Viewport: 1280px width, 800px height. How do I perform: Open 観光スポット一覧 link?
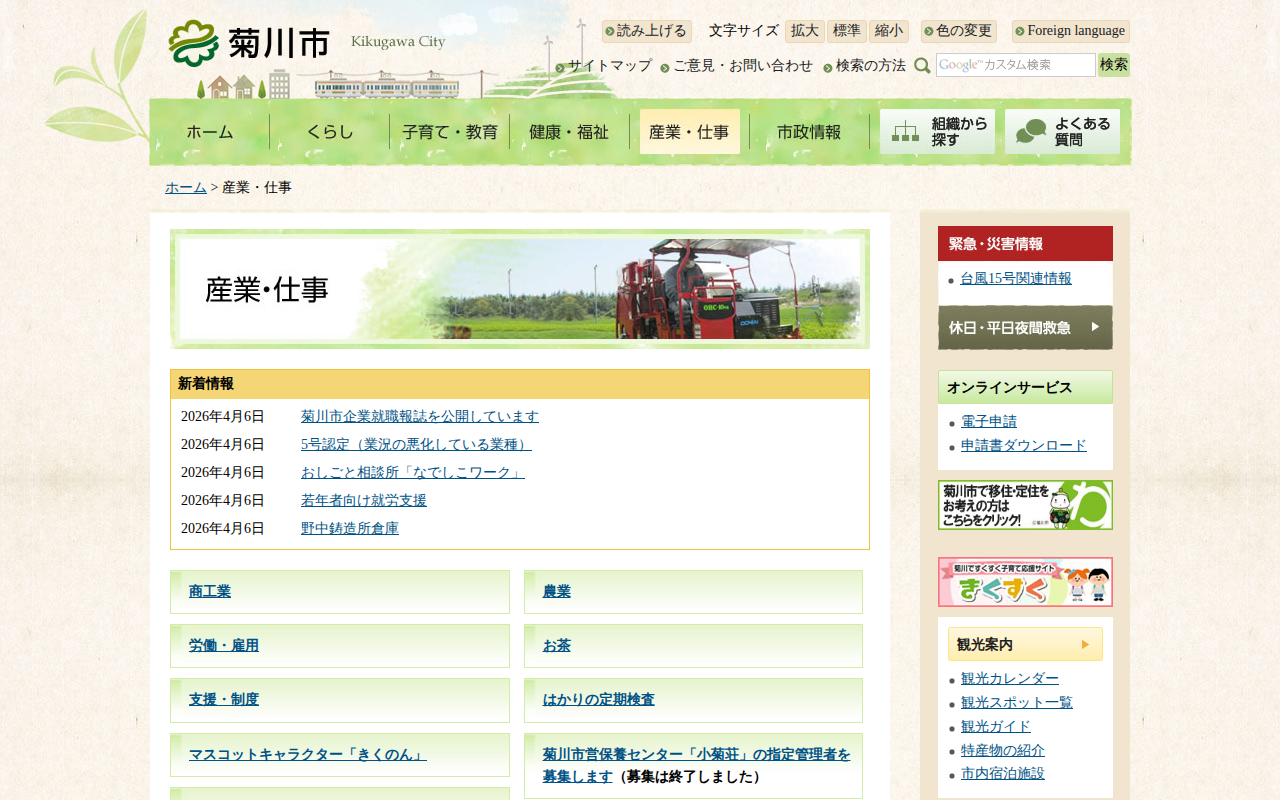tap(1017, 703)
